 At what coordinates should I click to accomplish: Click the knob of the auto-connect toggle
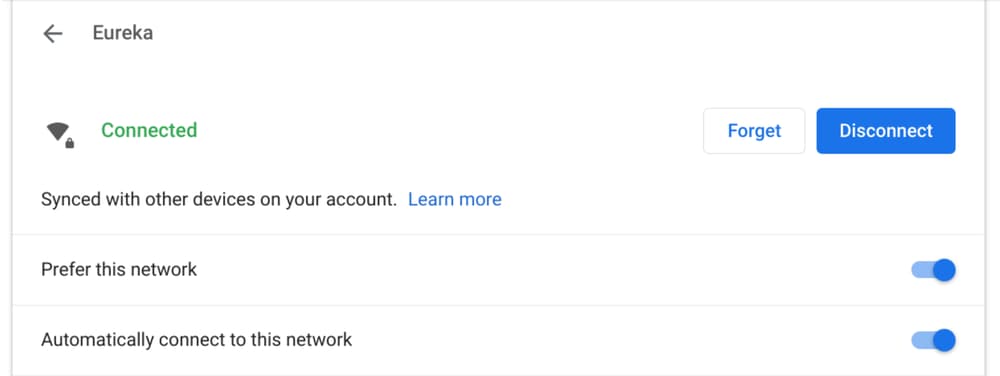pyautogui.click(x=945, y=340)
